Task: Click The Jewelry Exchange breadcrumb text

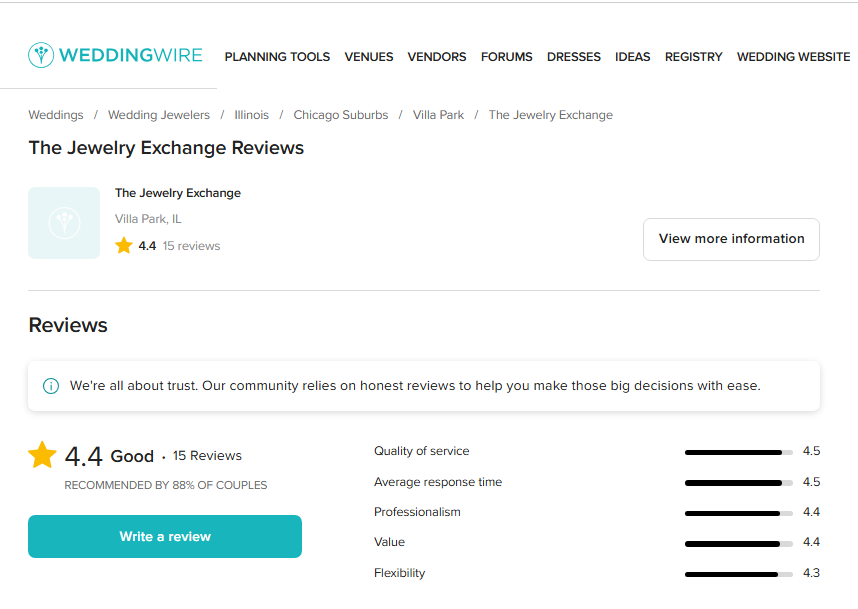Action: tap(550, 115)
